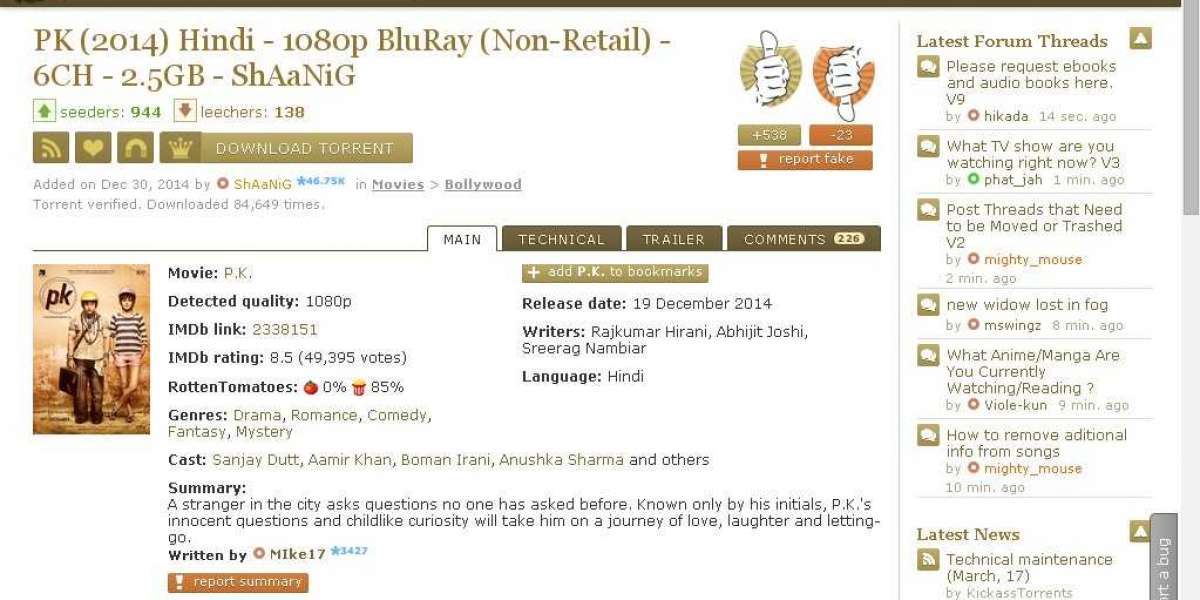Click the thumbs down vote icon
The height and width of the screenshot is (600, 1200).
(x=842, y=75)
